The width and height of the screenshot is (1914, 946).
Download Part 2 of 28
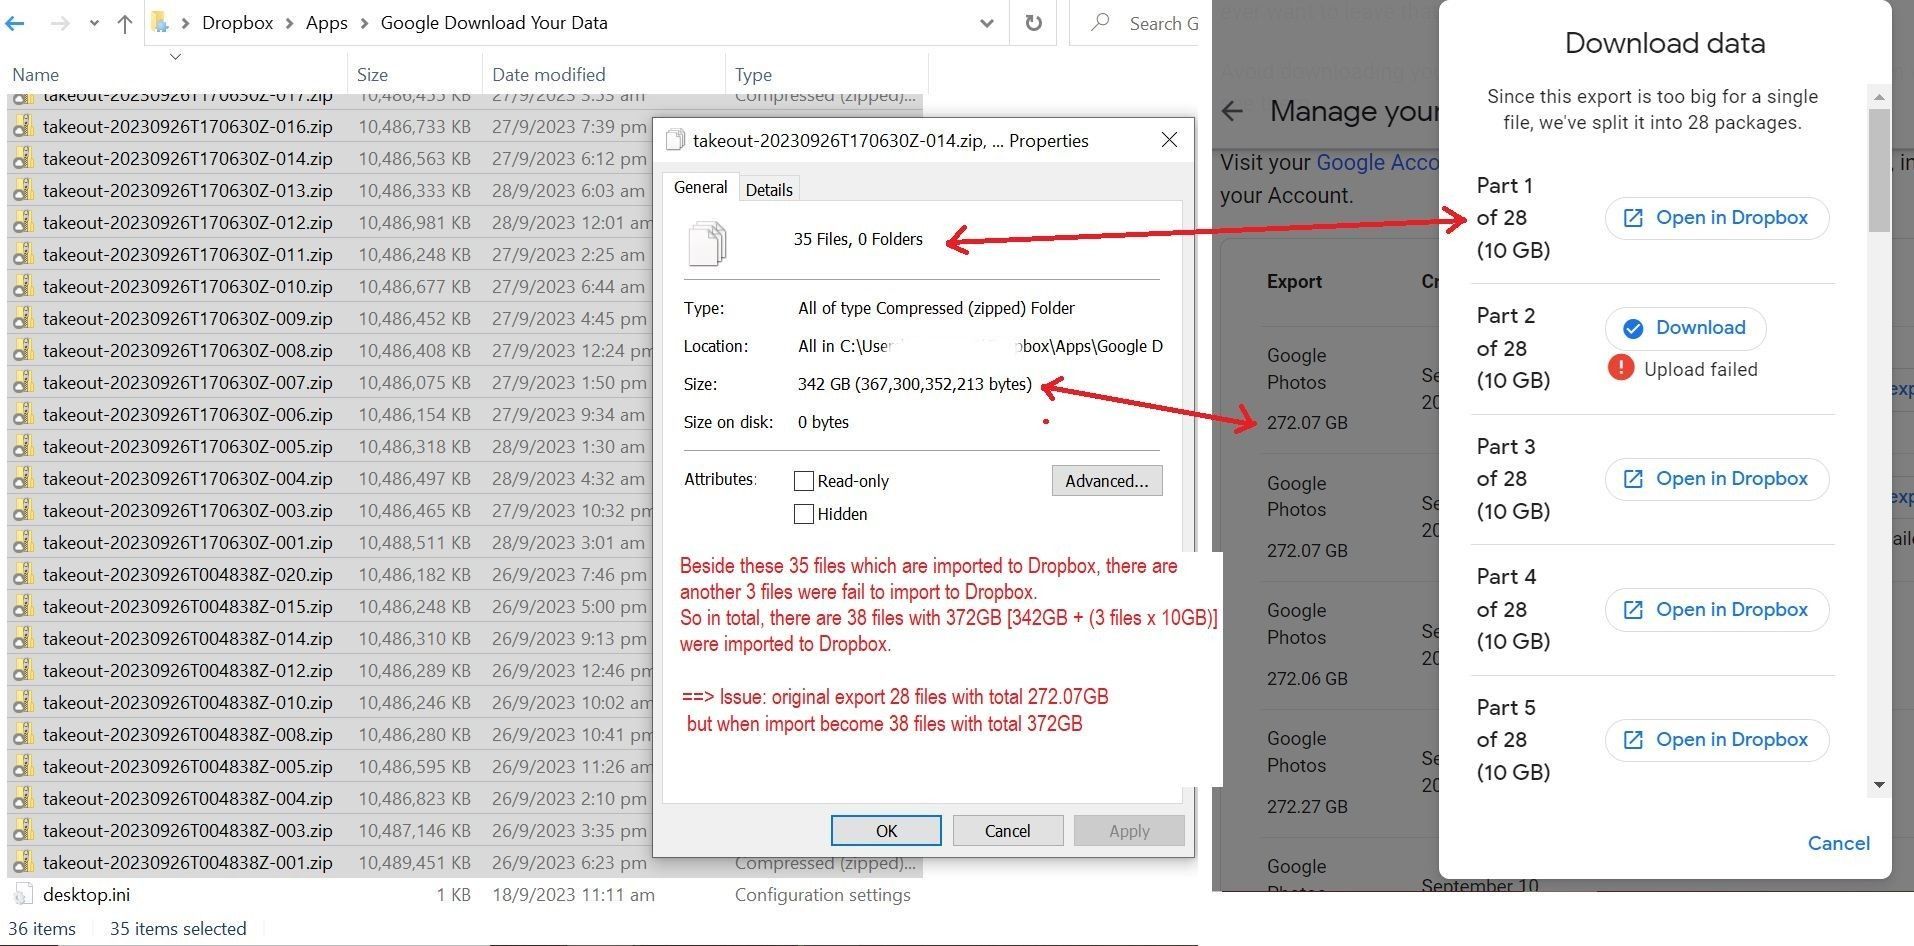pyautogui.click(x=1685, y=328)
